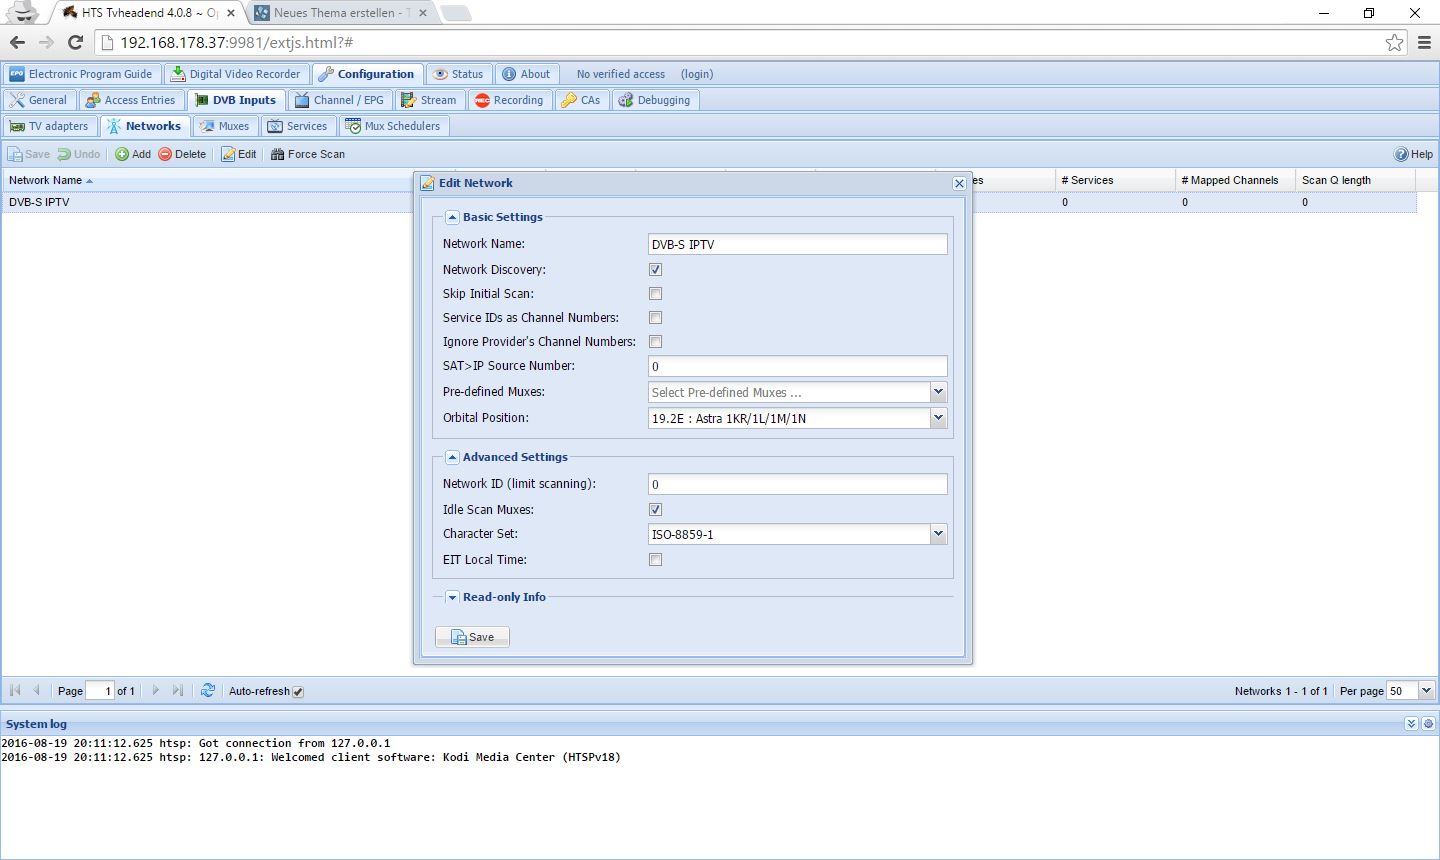Open the Chrome menu
The height and width of the screenshot is (860, 1440).
[x=1424, y=42]
